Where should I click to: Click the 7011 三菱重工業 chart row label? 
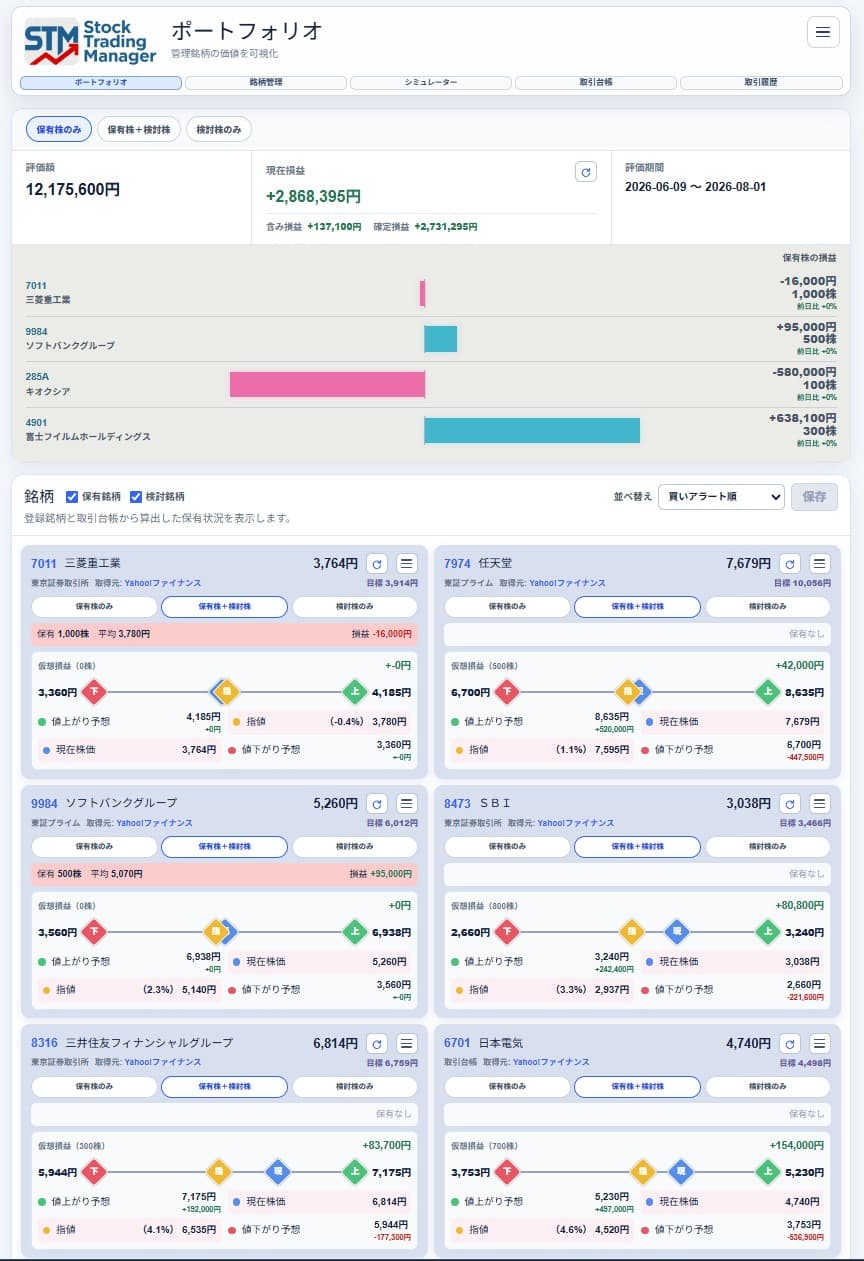48,293
